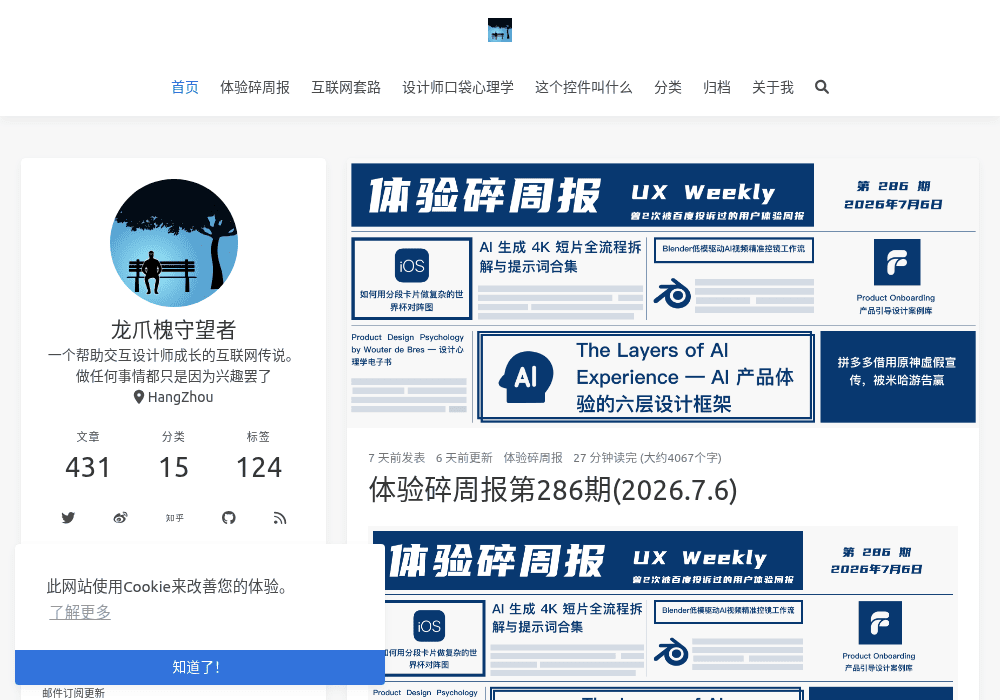Open the Weibo social icon
Image resolution: width=1000 pixels, height=700 pixels.
click(121, 518)
